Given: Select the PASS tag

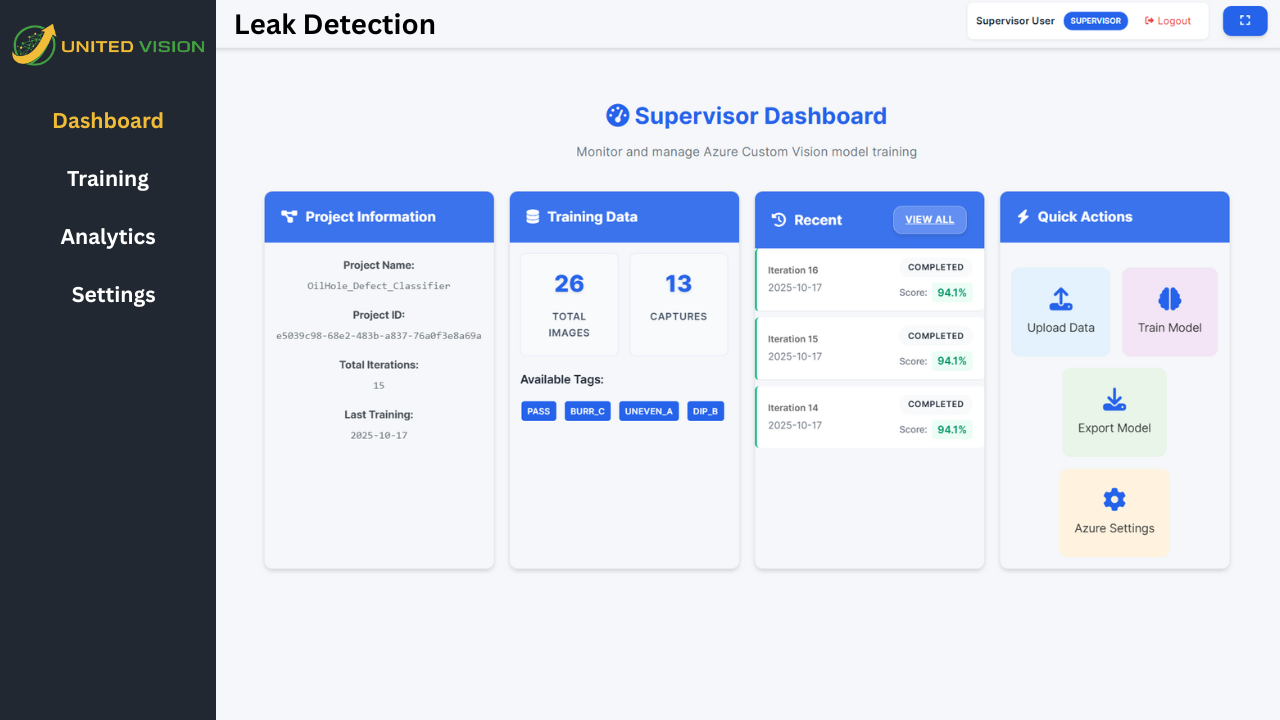Looking at the screenshot, I should [538, 410].
